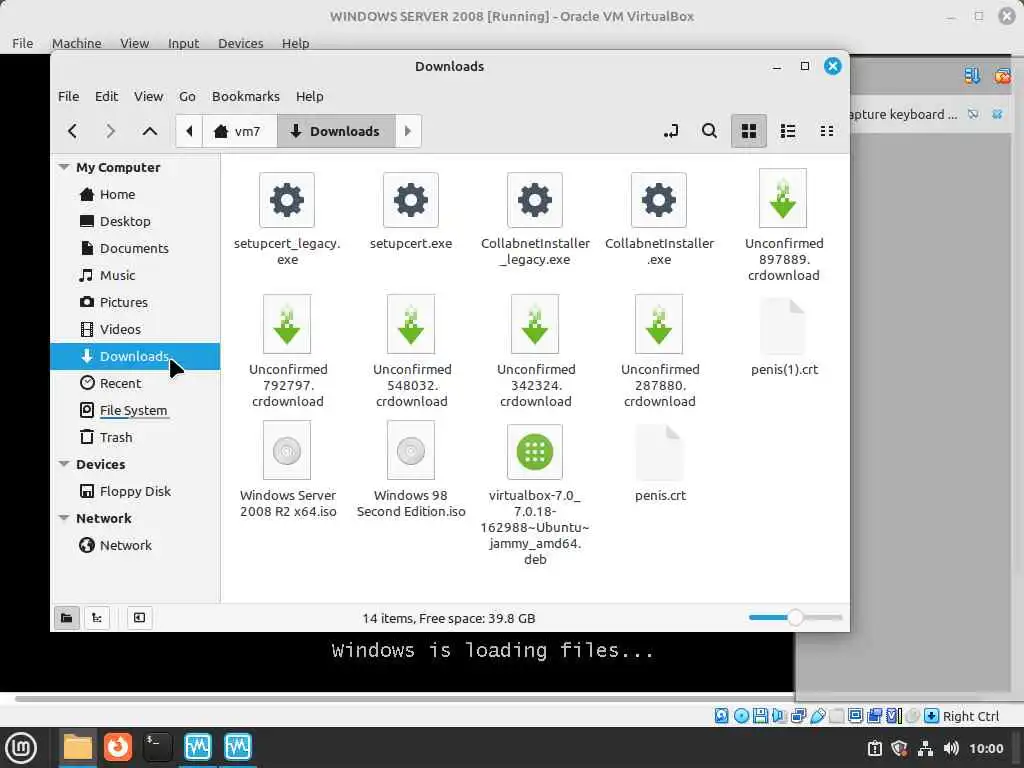Screen dimensions: 1024x768
Task: Open VirtualBox Machine menu
Action: pyautogui.click(x=76, y=43)
